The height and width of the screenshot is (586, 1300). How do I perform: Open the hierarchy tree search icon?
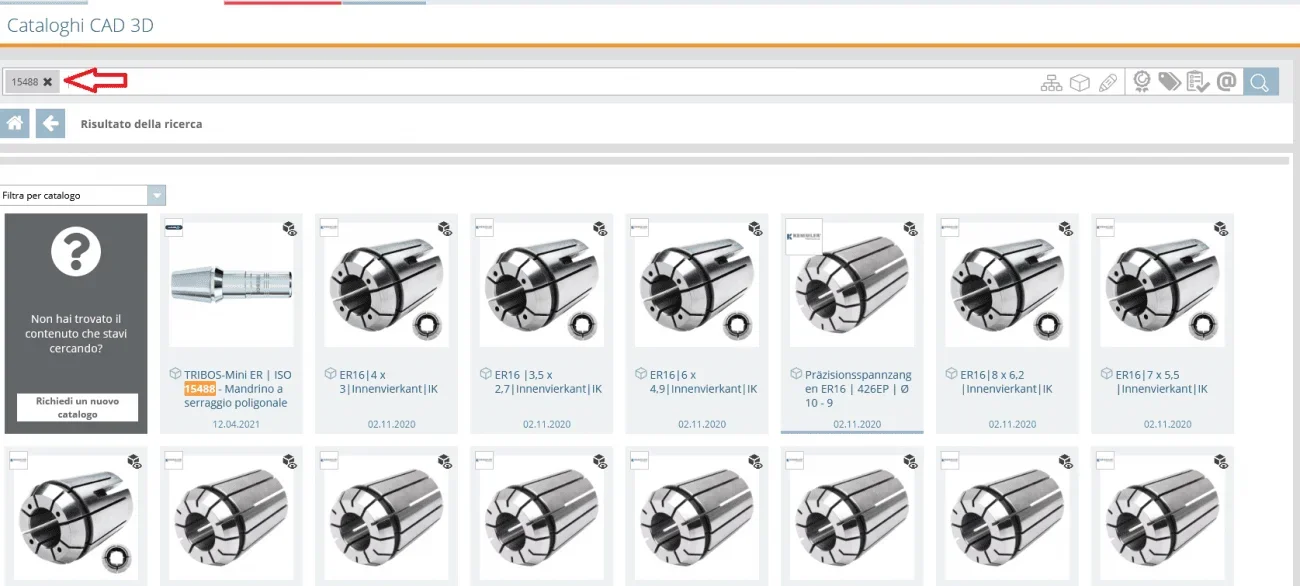1051,83
